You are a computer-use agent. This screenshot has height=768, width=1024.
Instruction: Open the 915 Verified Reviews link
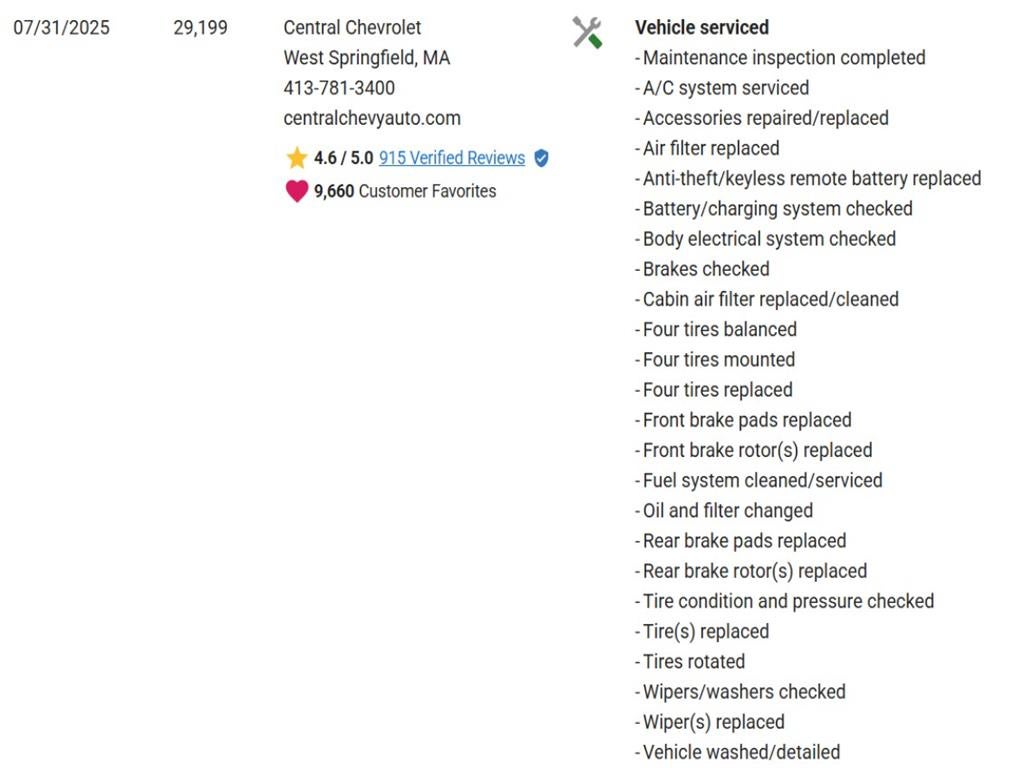[x=452, y=158]
